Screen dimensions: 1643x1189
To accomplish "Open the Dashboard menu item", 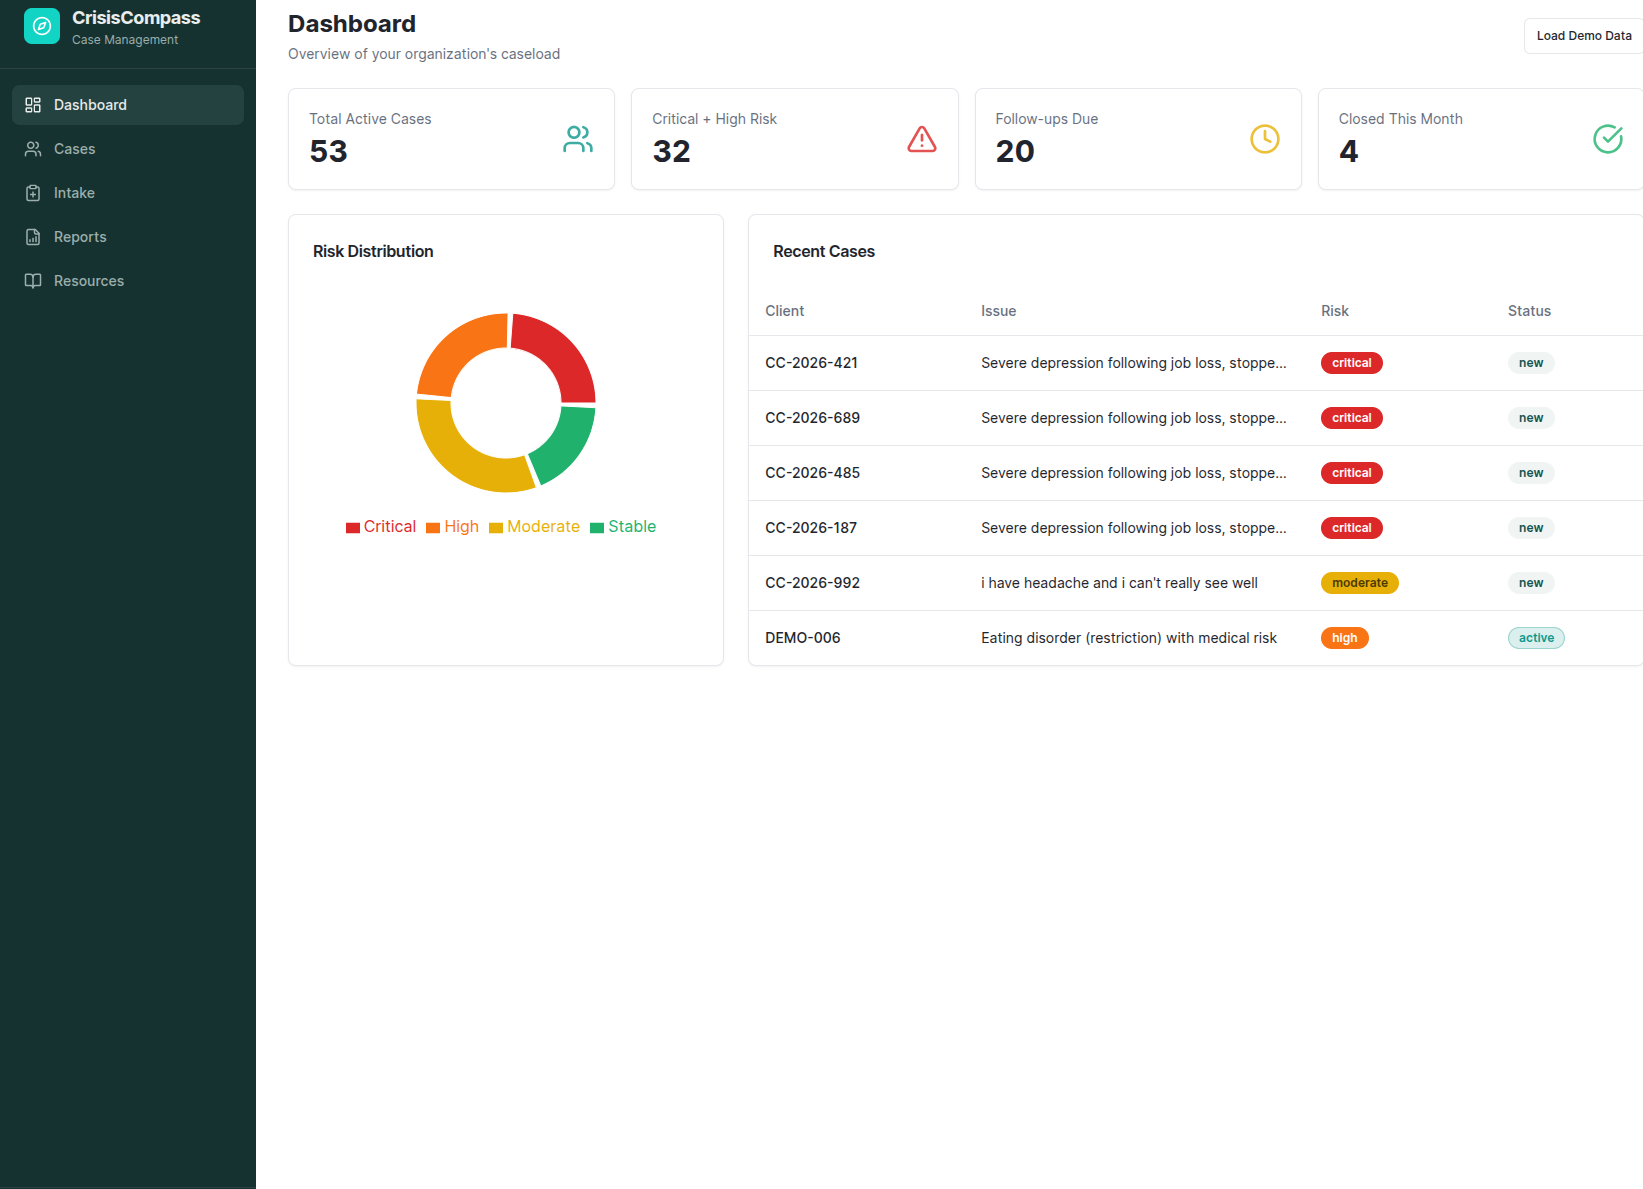I will (128, 105).
